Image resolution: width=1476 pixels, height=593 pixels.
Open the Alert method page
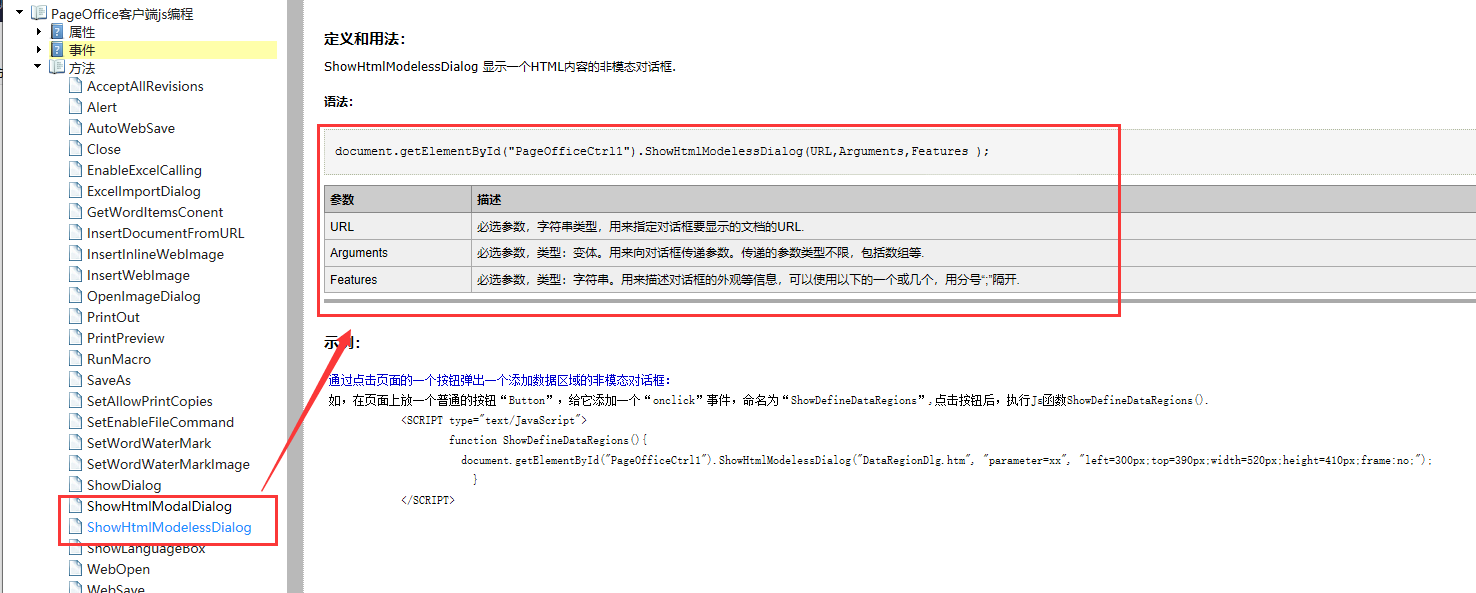102,107
